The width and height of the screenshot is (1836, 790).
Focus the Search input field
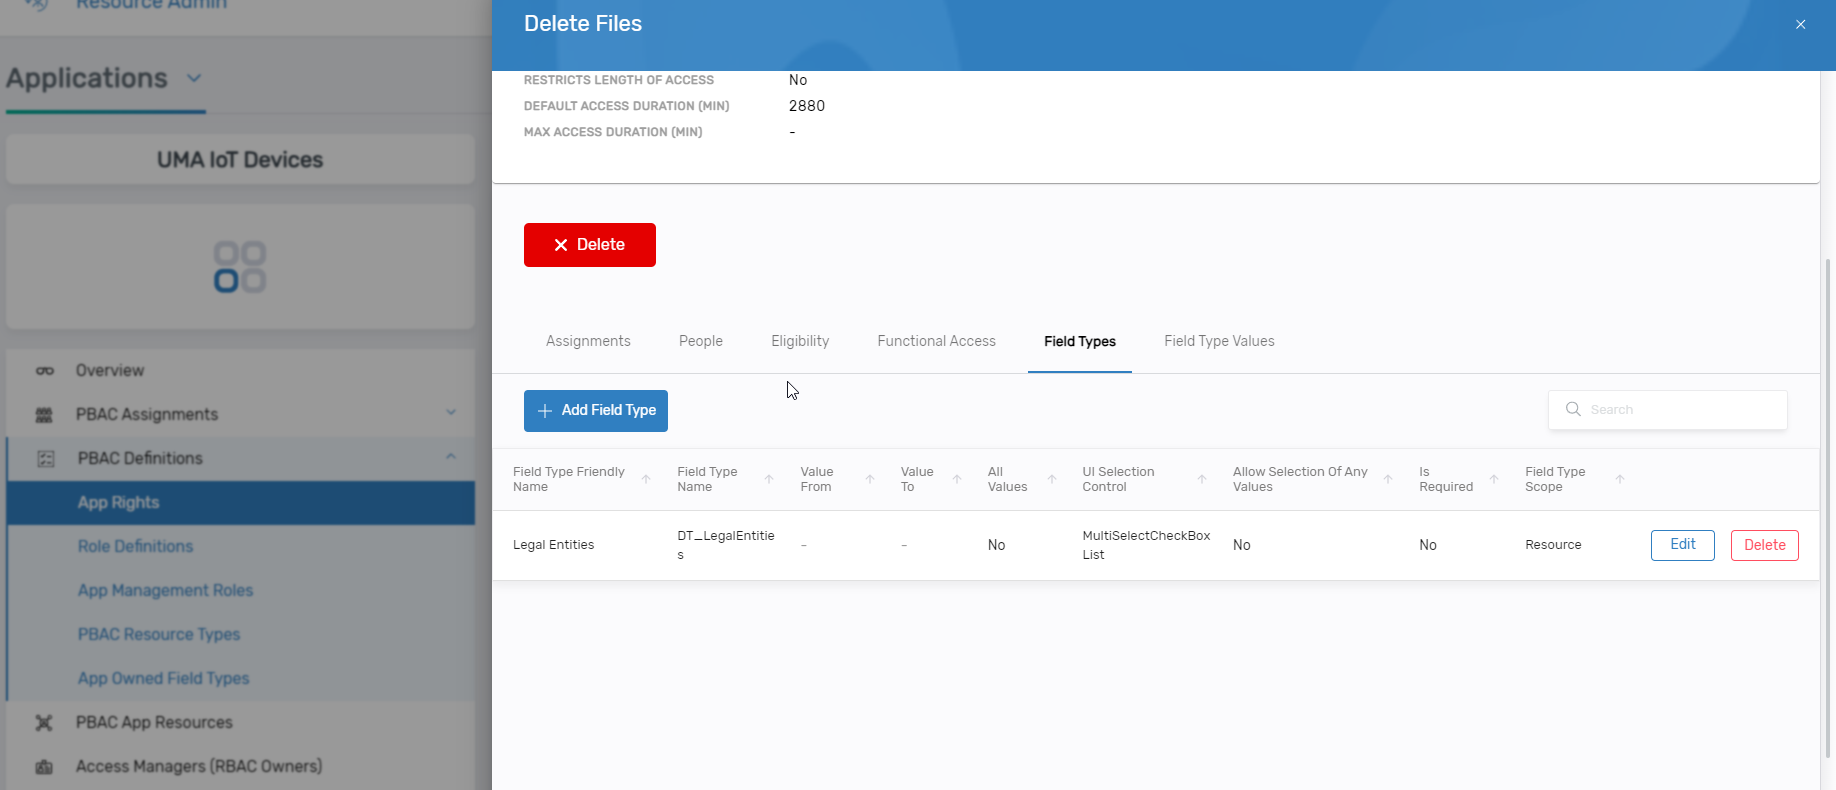pos(1668,410)
